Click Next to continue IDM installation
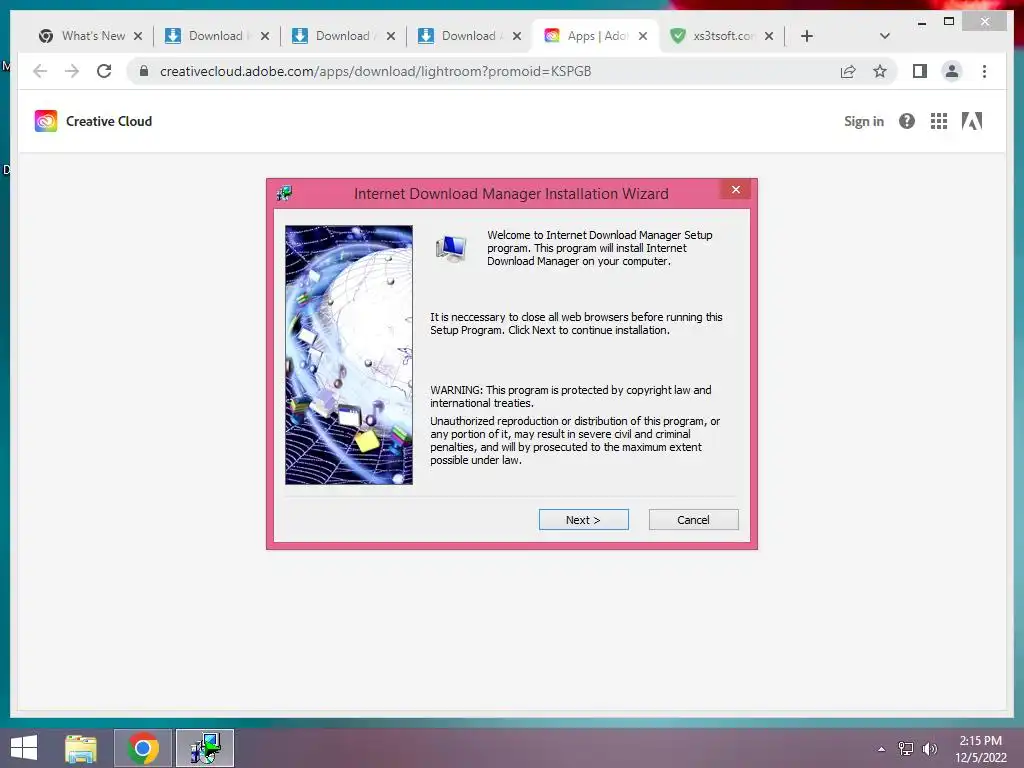The image size is (1024, 768). pos(583,520)
